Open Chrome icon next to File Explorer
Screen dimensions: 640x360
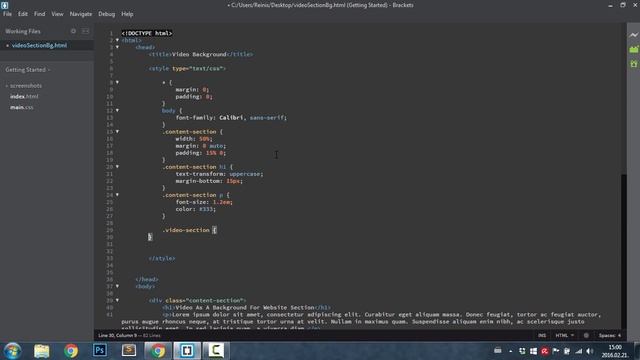pos(71,351)
